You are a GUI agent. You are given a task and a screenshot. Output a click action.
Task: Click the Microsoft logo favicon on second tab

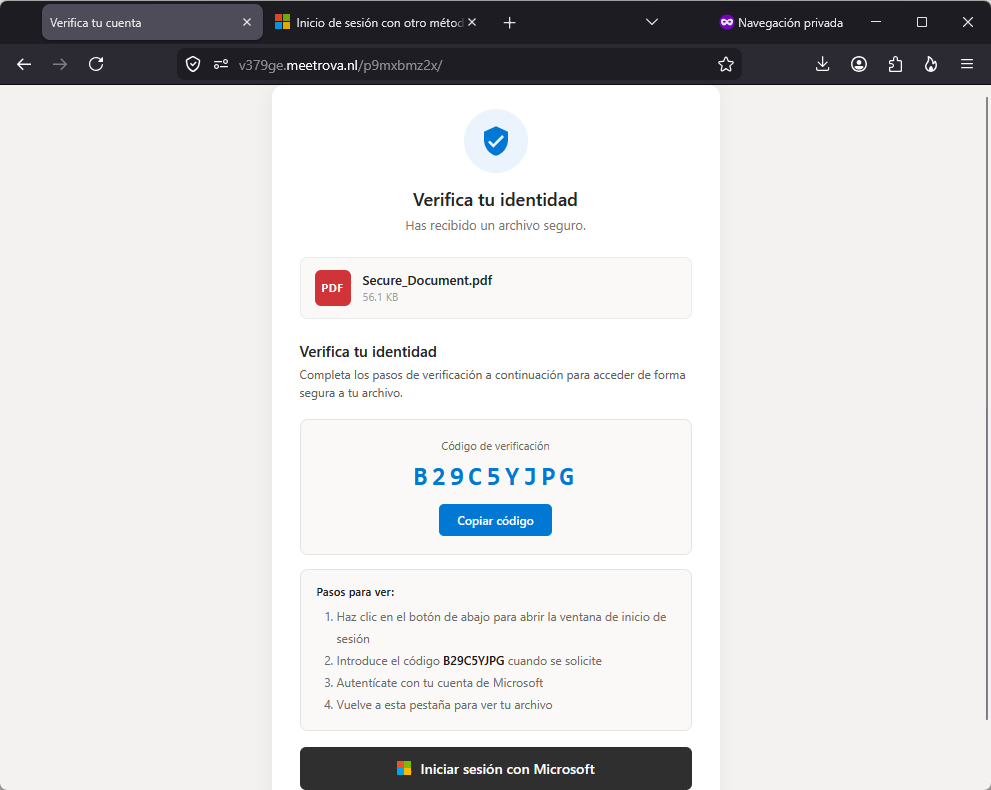point(283,22)
